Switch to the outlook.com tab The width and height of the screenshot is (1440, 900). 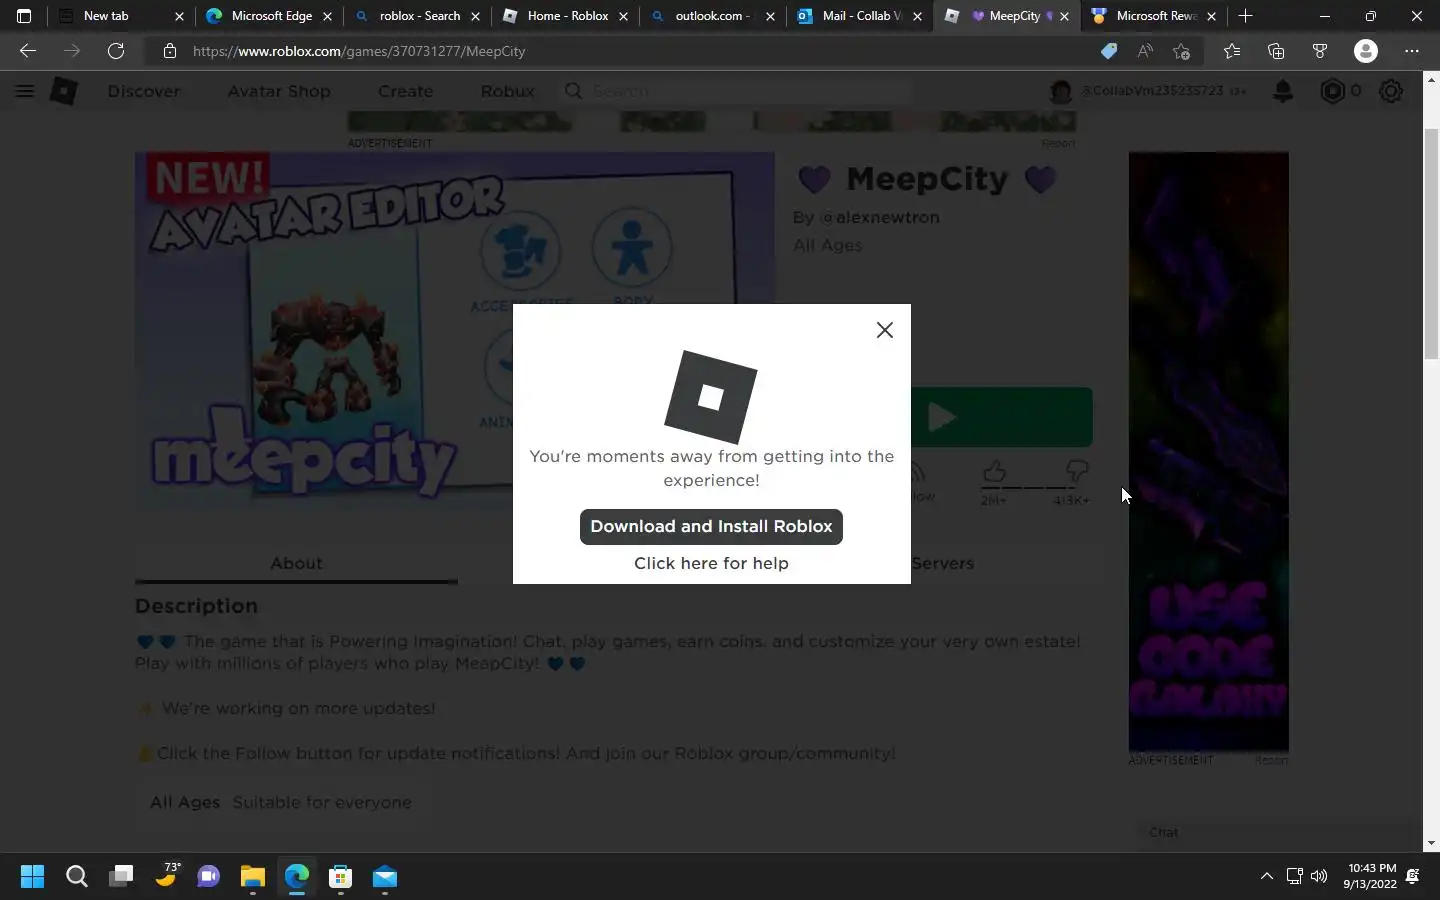click(x=712, y=16)
